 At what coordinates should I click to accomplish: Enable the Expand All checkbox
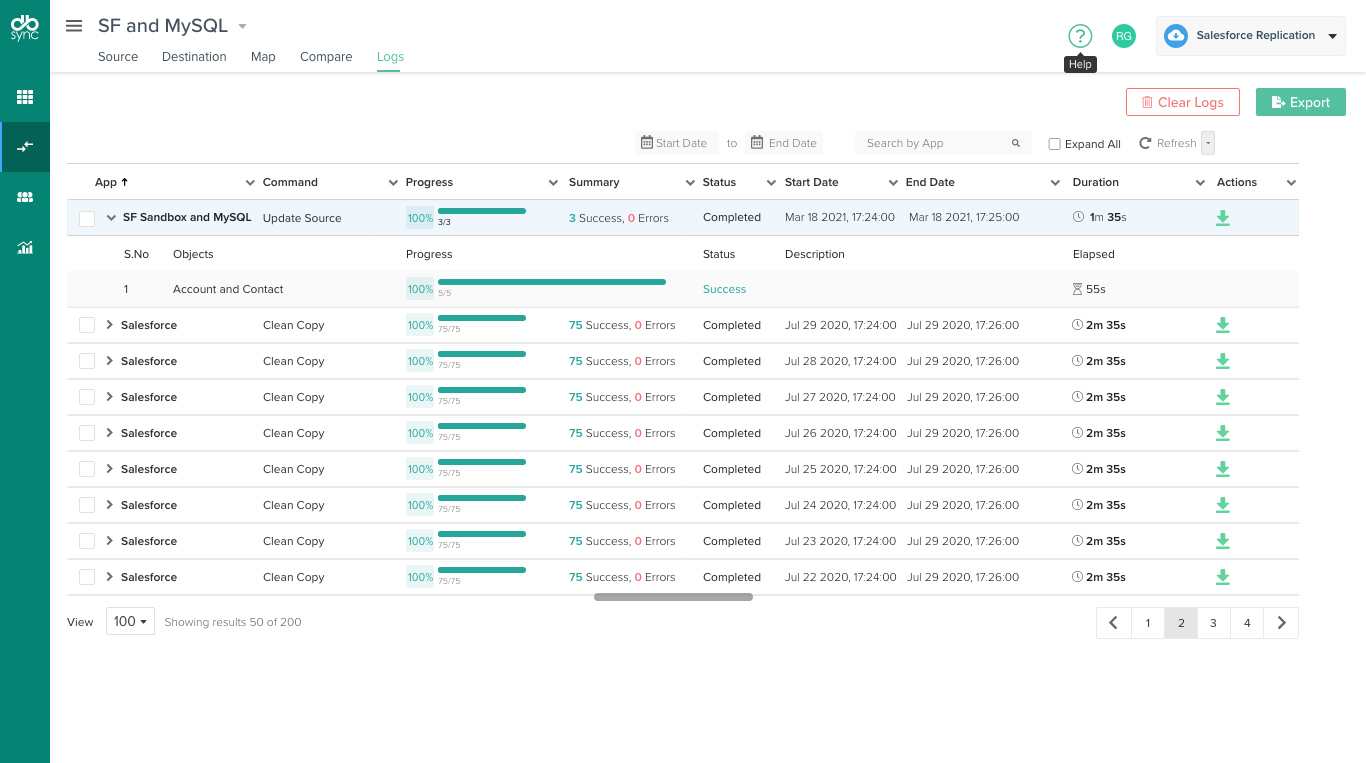pos(1054,144)
